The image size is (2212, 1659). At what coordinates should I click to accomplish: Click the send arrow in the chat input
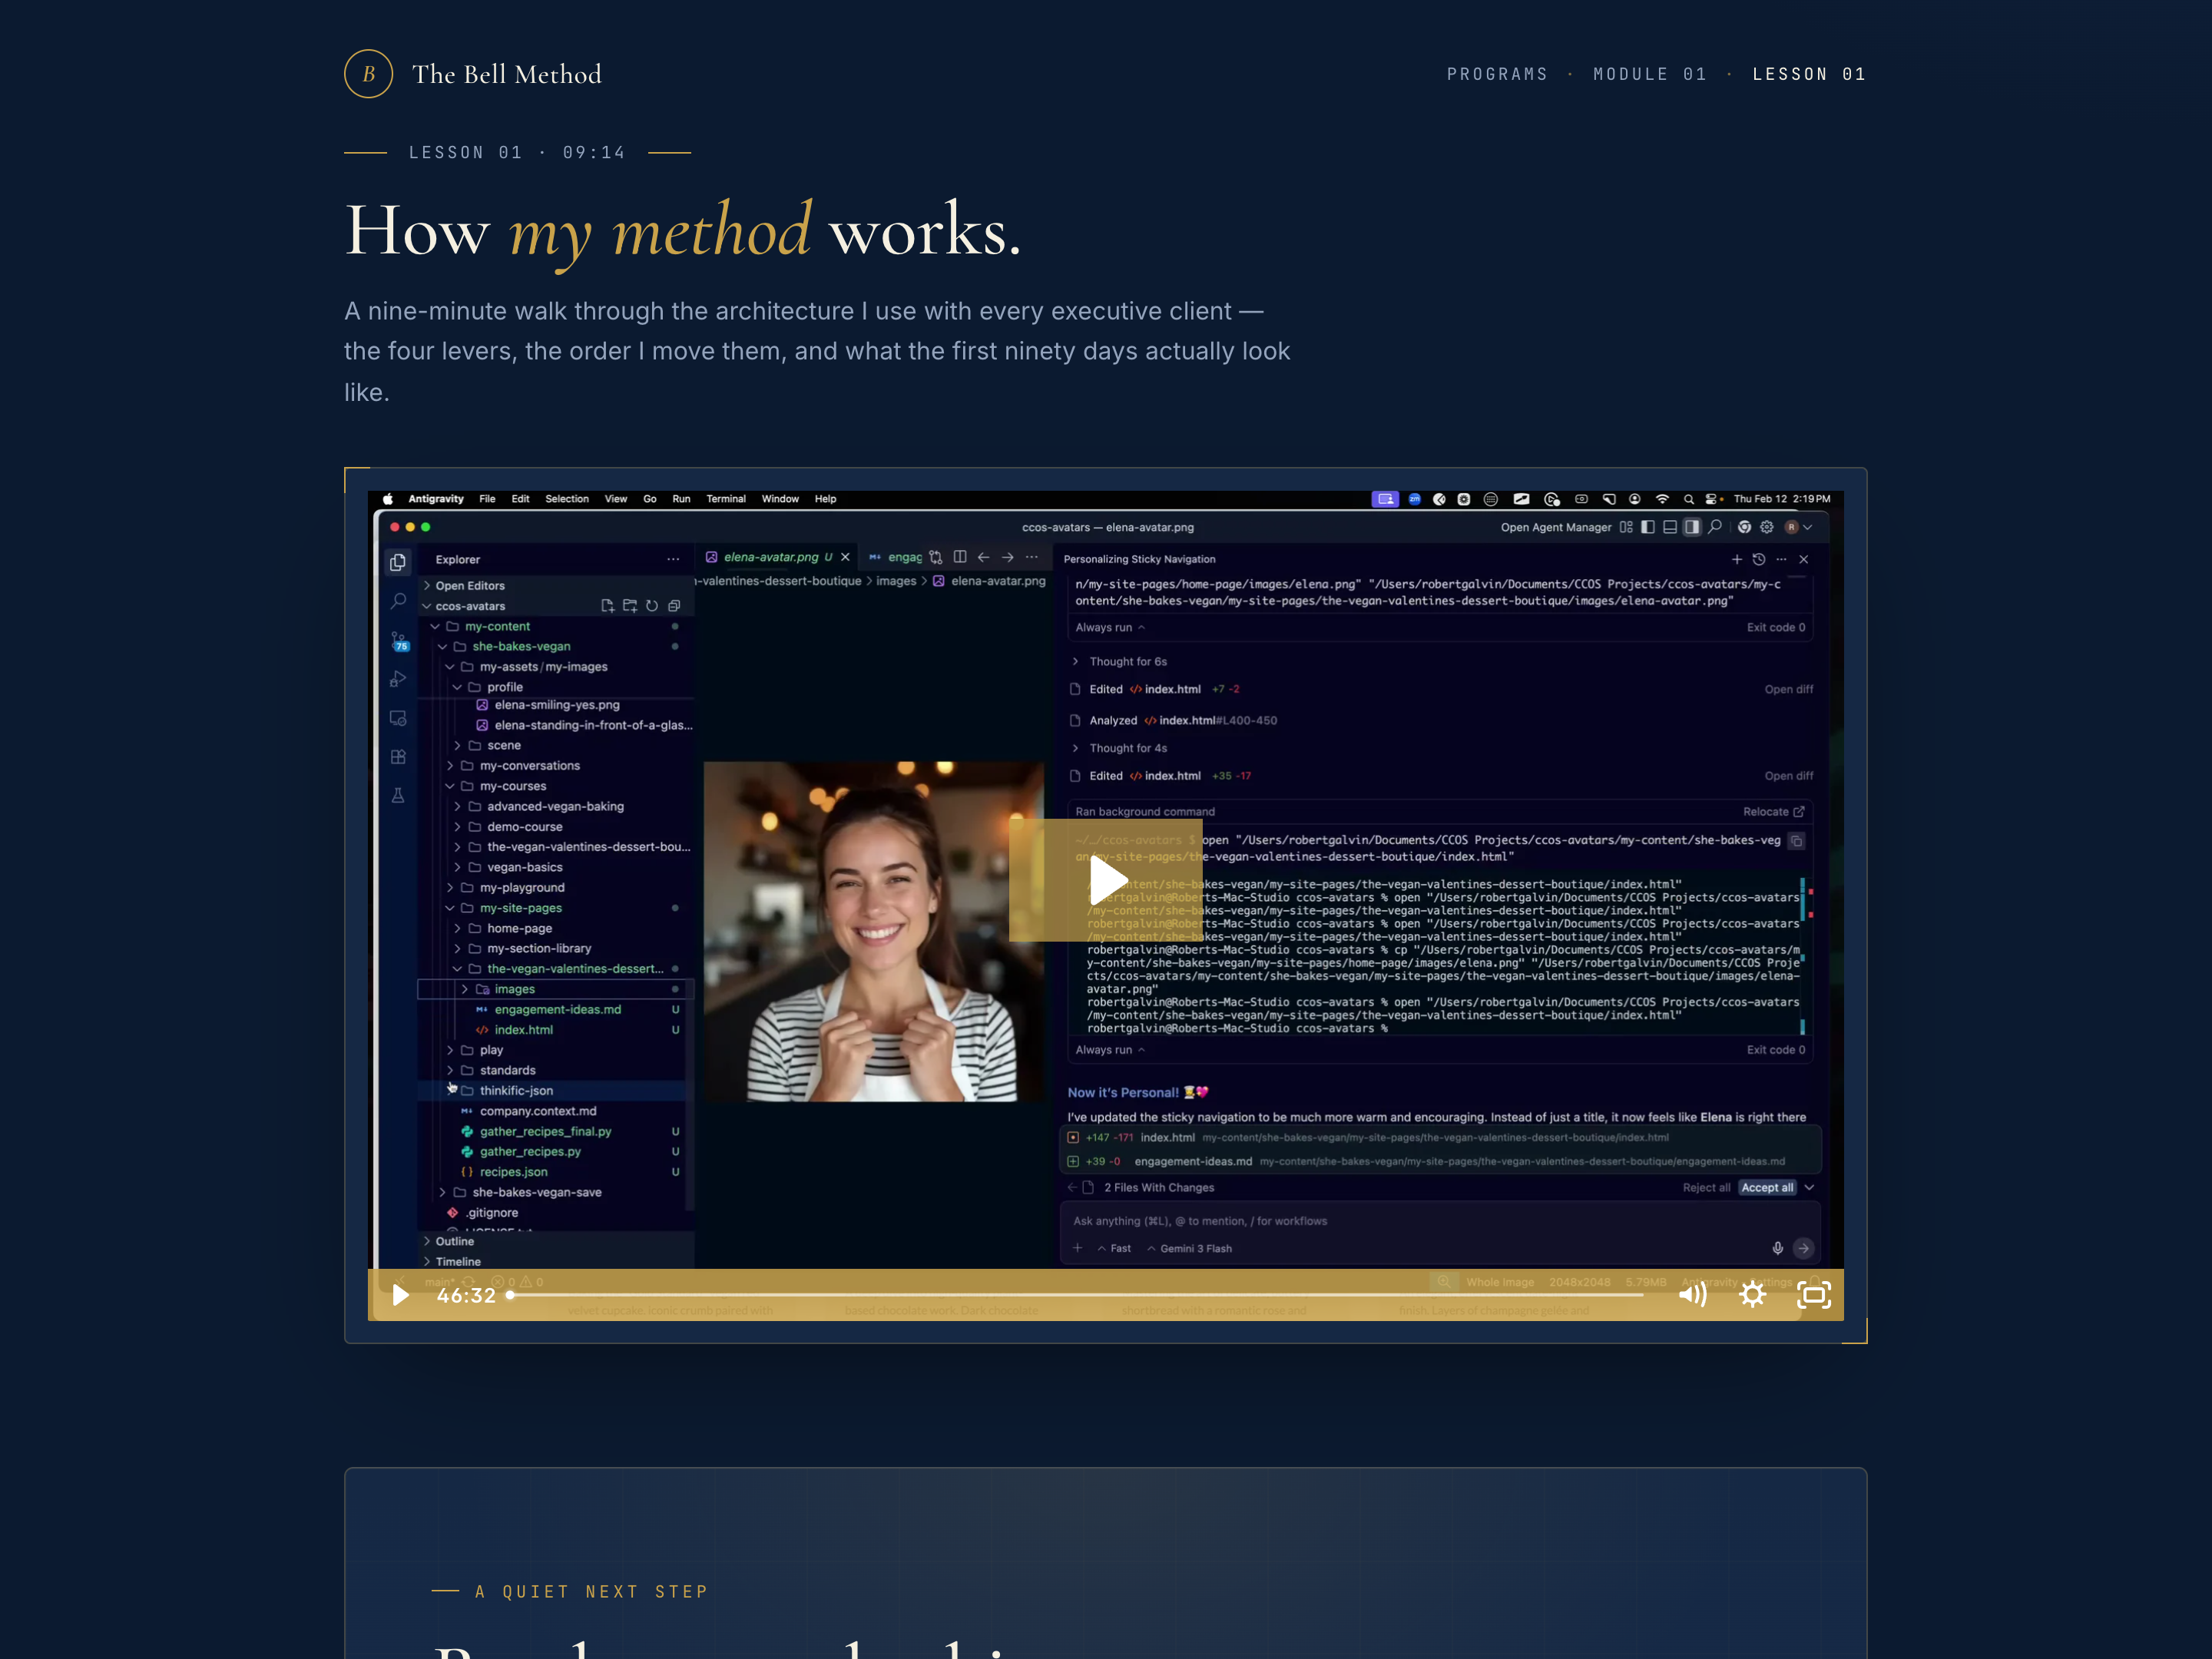[1803, 1248]
